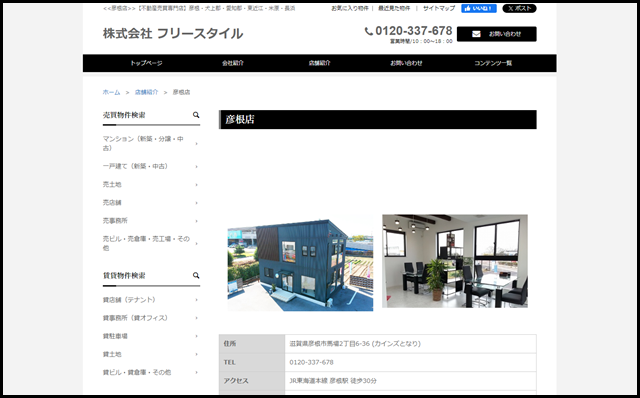The height and width of the screenshot is (398, 640).
Task: Click the chevron next to 貸事務所（貸オフィス）
Action: pos(196,318)
